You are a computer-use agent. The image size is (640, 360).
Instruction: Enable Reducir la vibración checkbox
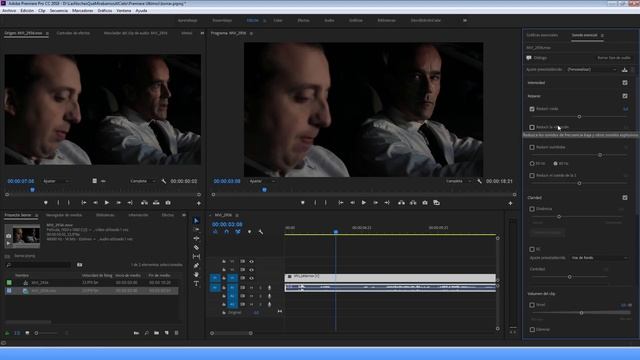point(532,127)
